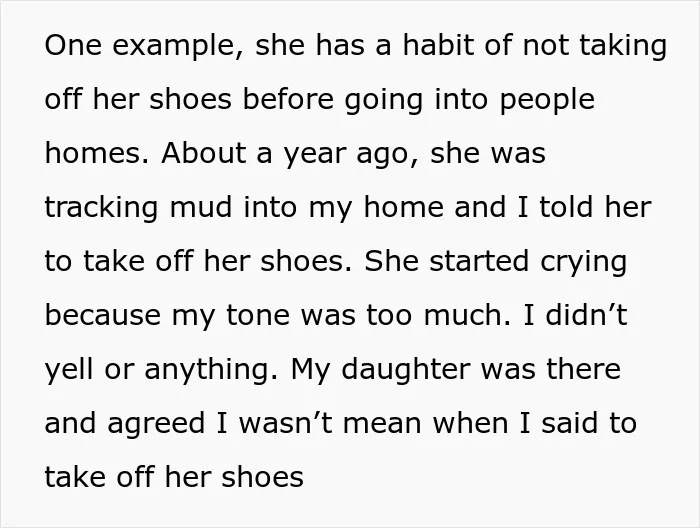The image size is (700, 528).
Task: Select the word "taking" in the paragraph
Action: click(623, 46)
